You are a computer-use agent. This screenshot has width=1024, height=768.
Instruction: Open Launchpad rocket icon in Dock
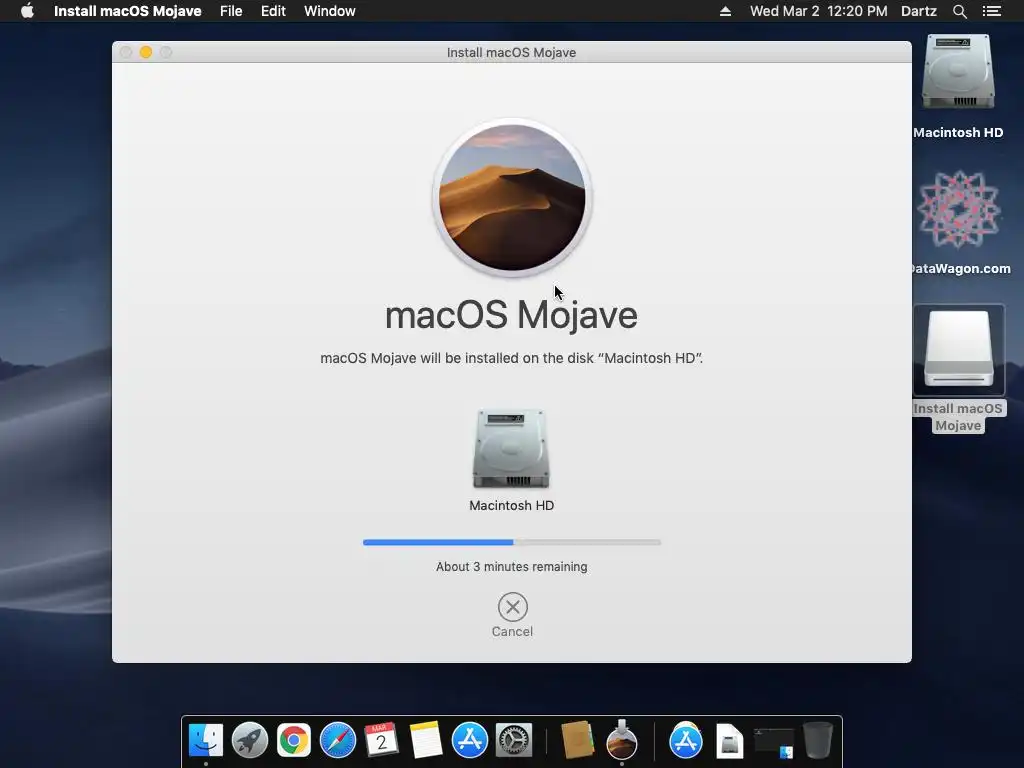[x=250, y=741]
